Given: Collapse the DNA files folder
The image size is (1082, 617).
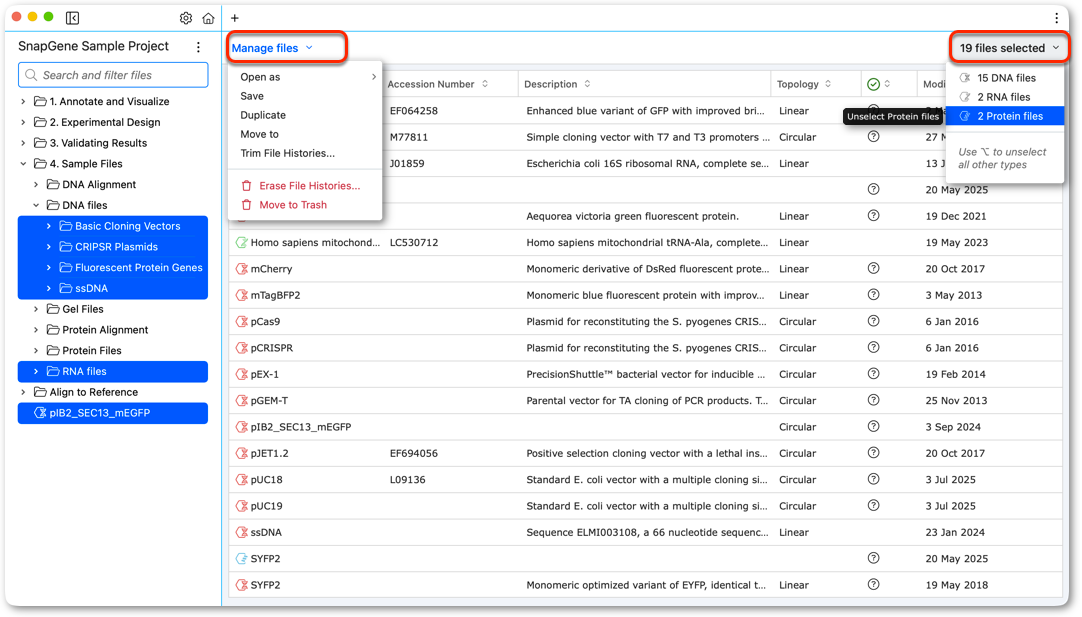Looking at the screenshot, I should (x=36, y=205).
